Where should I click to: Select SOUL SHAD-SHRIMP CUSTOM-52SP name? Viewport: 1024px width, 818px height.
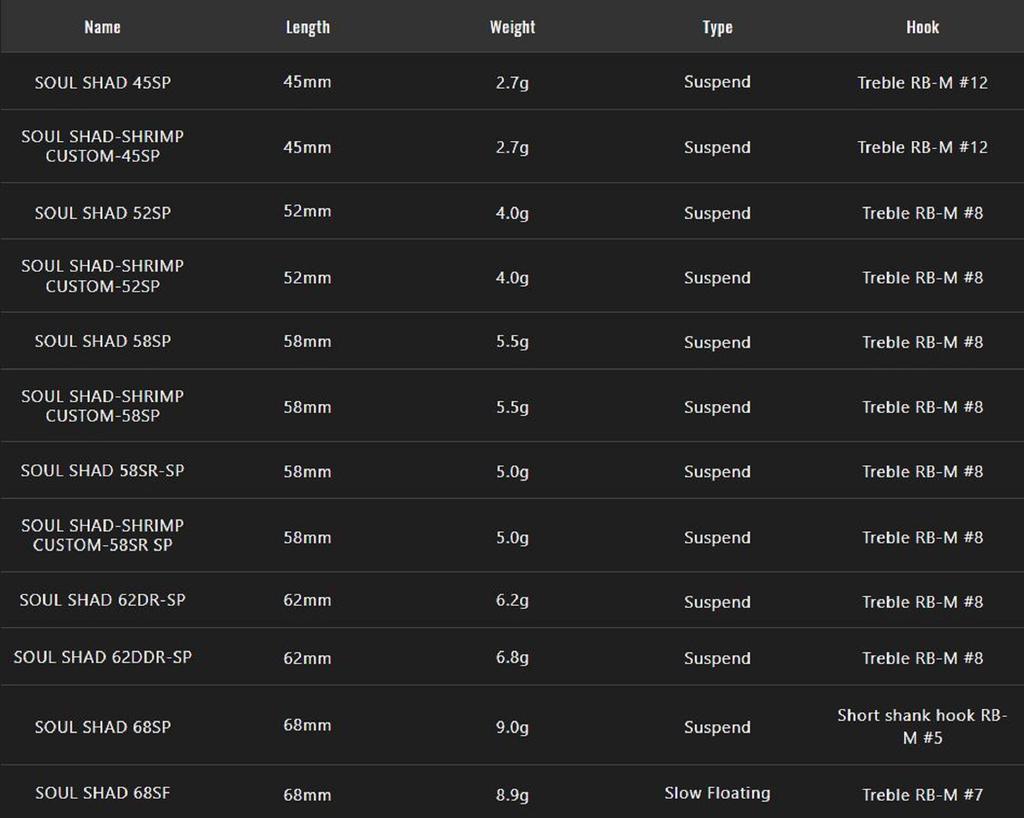102,276
